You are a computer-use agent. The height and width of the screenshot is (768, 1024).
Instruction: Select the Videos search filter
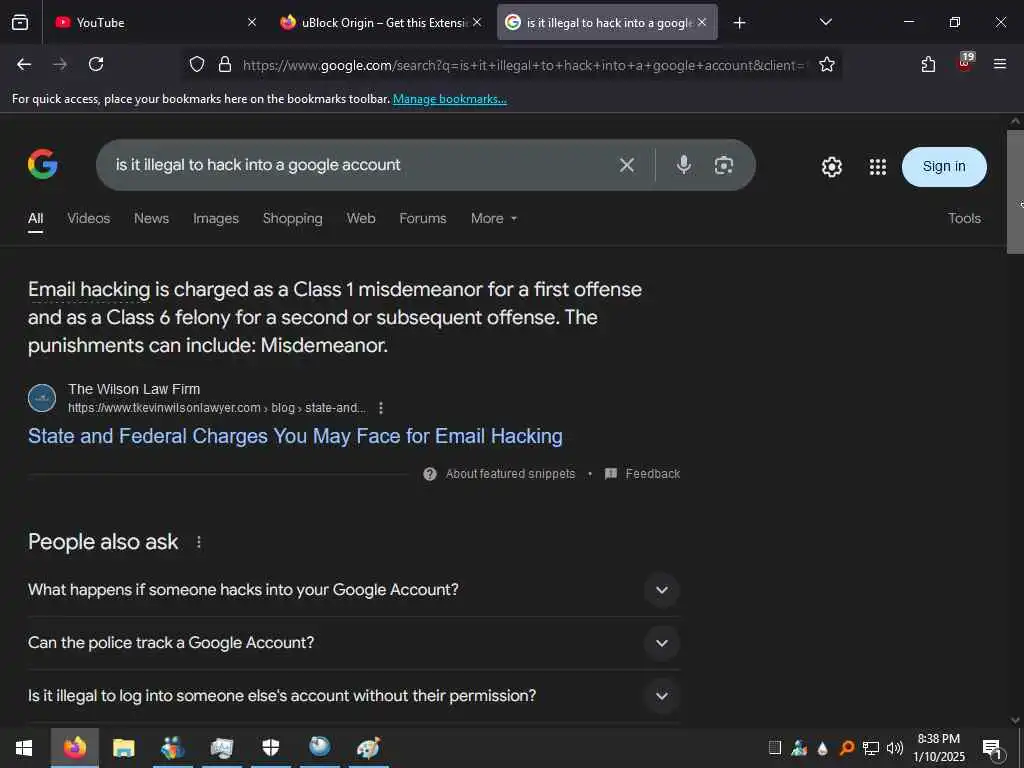(x=89, y=218)
